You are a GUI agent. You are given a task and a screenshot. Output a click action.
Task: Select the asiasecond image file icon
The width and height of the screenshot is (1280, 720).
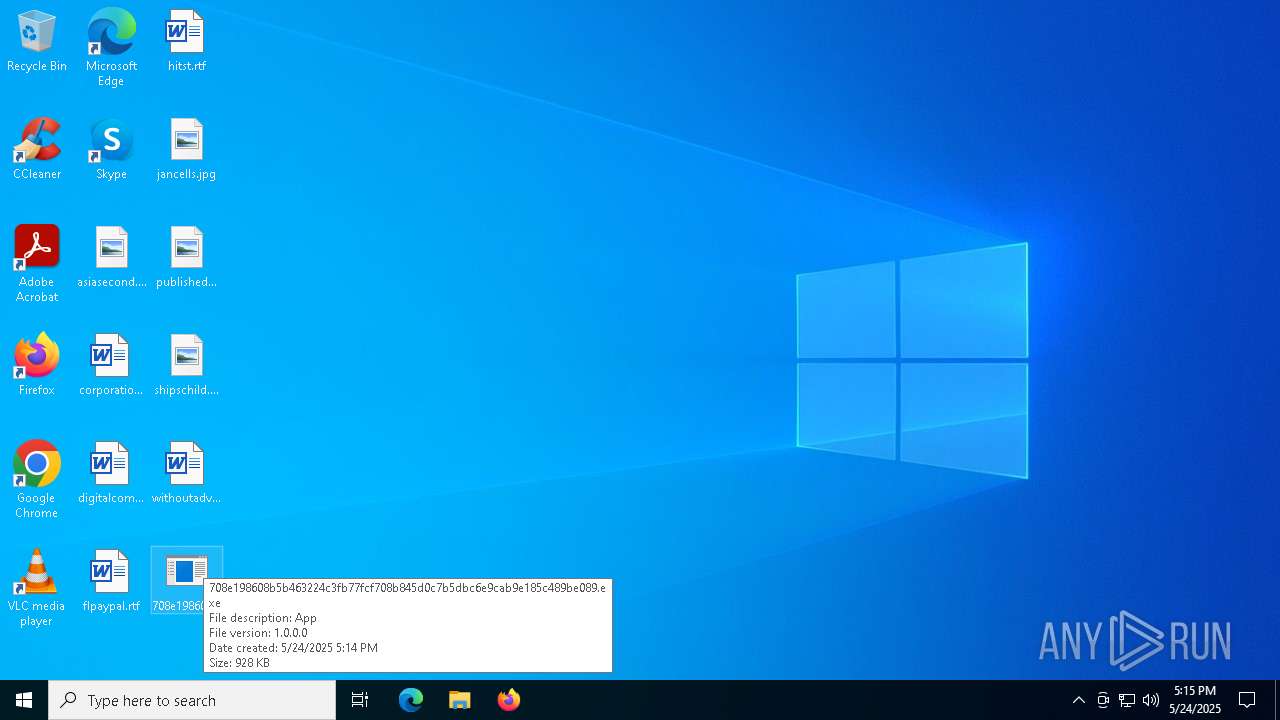(111, 258)
